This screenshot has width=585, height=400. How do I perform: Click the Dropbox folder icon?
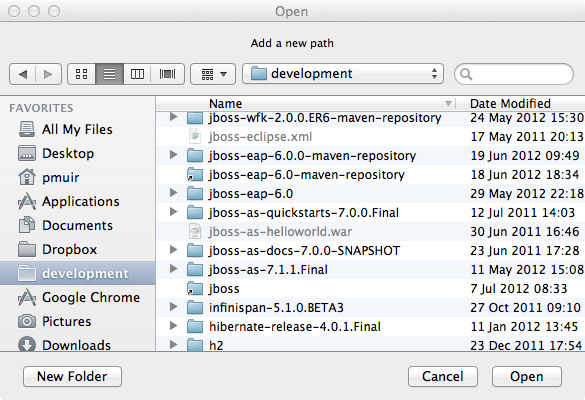click(27, 249)
